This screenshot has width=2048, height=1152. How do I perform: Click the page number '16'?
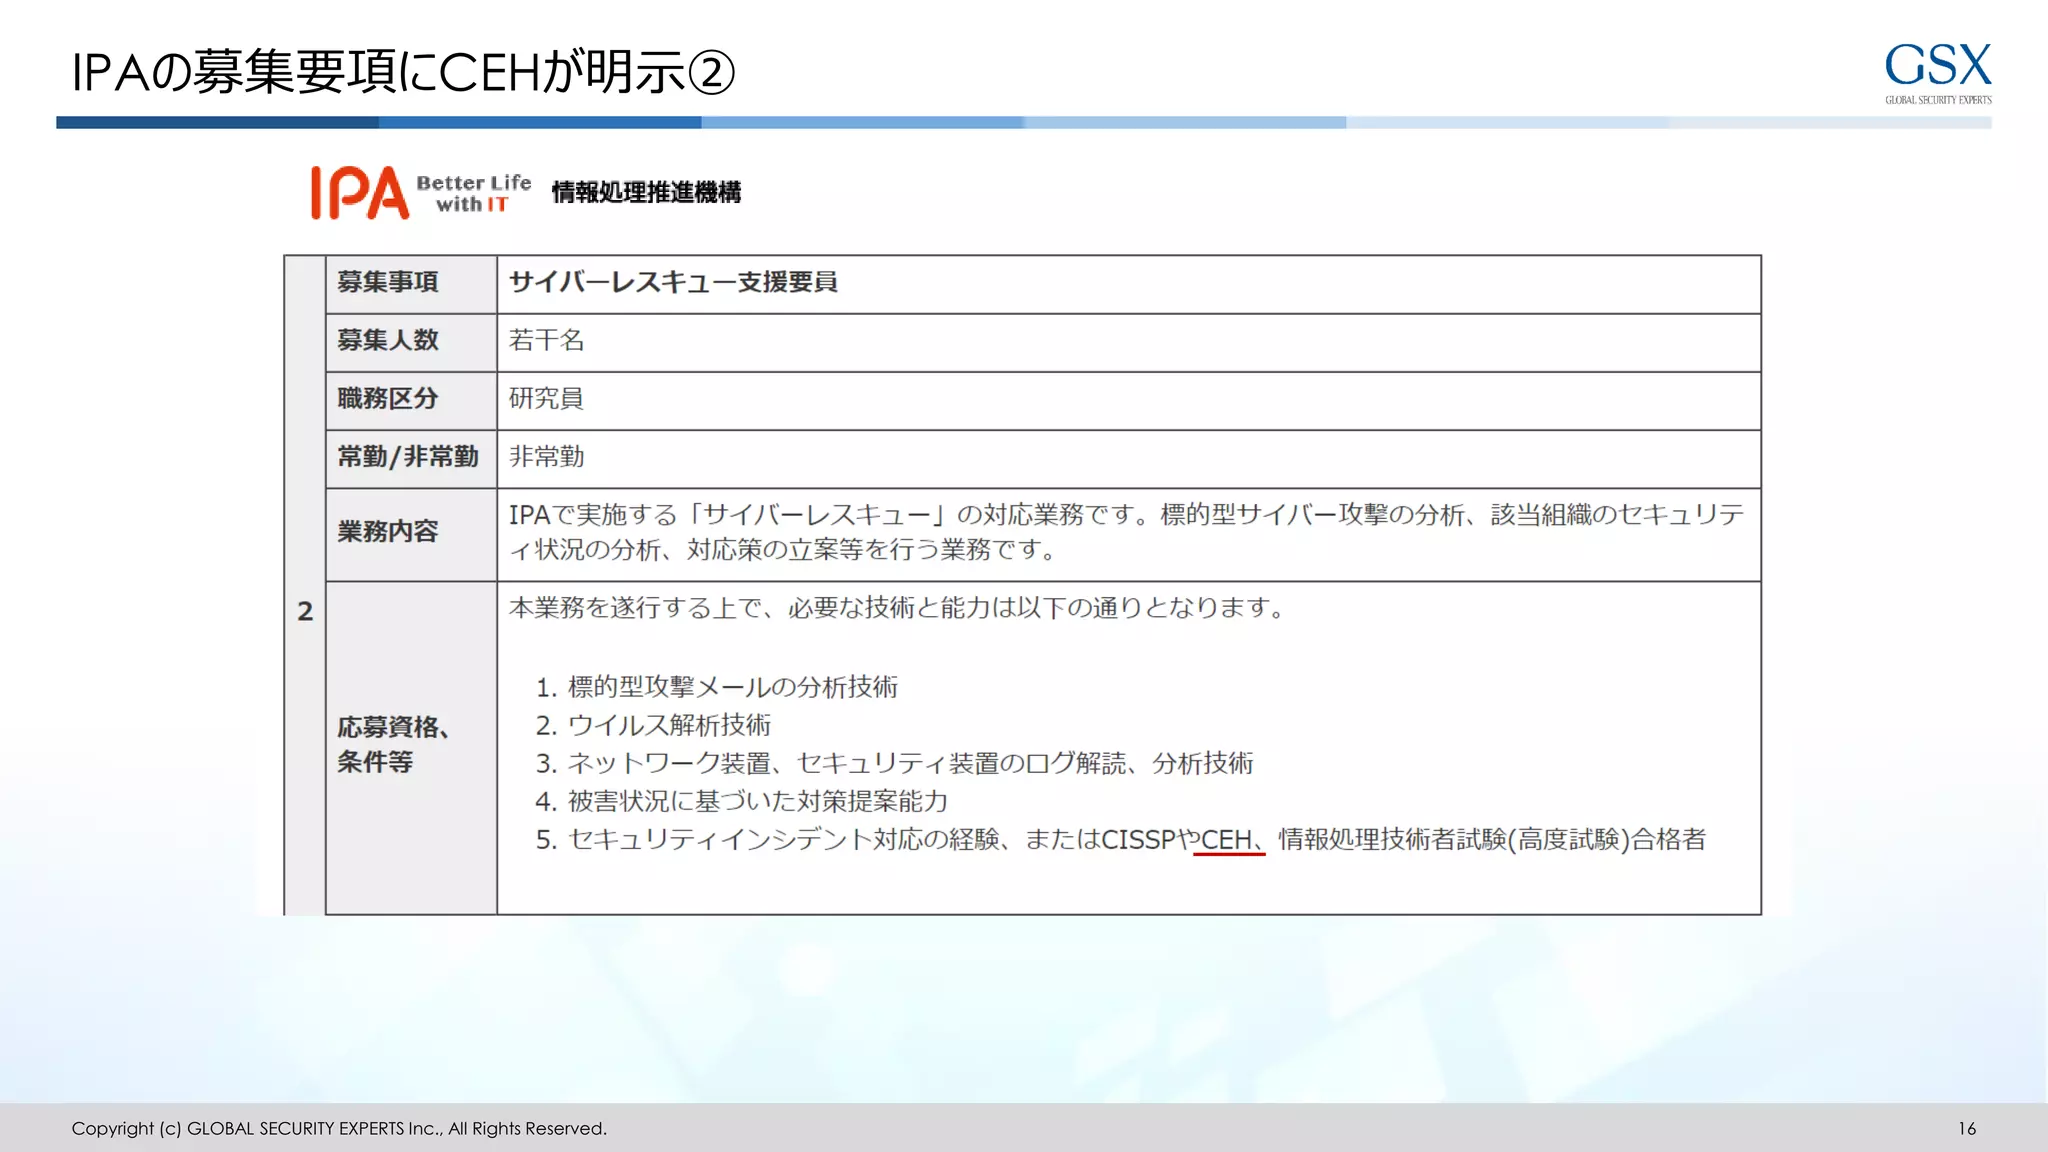1967,1128
